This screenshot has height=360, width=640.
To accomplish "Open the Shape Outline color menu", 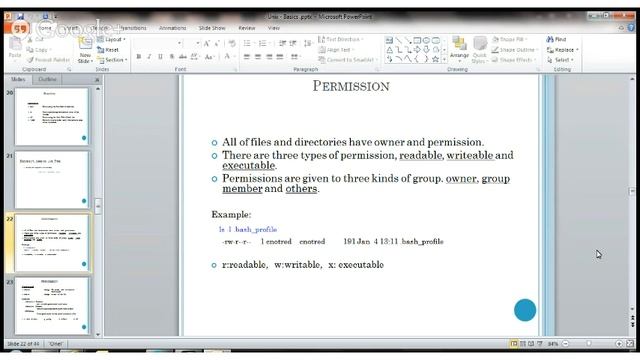I will point(515,50).
